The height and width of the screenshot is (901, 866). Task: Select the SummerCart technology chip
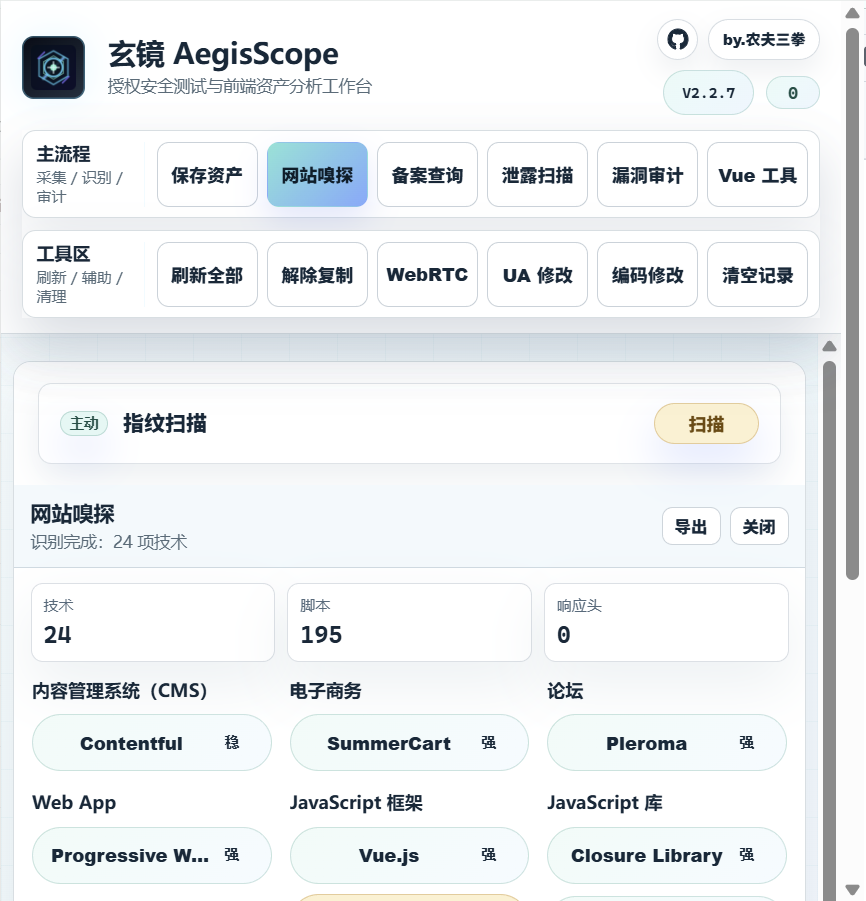click(x=409, y=742)
